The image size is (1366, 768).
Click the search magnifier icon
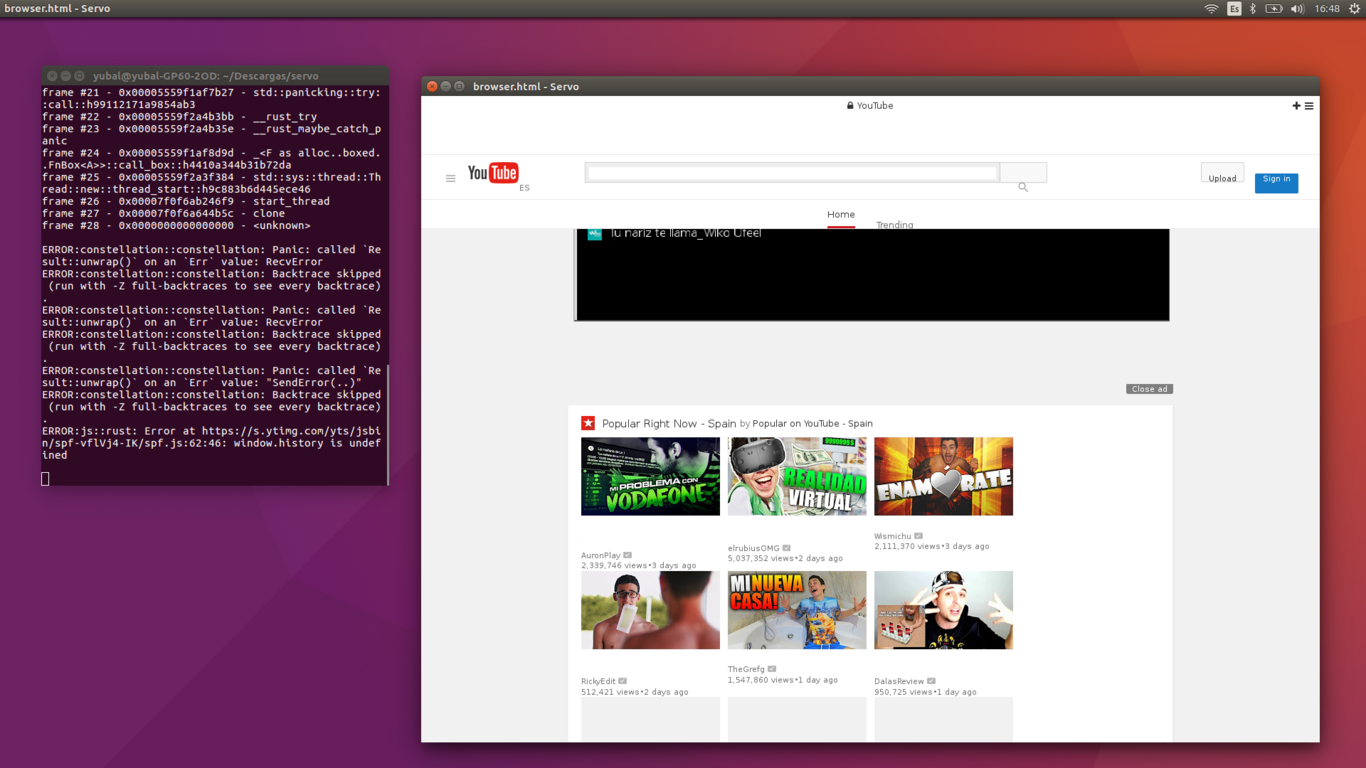(1022, 187)
